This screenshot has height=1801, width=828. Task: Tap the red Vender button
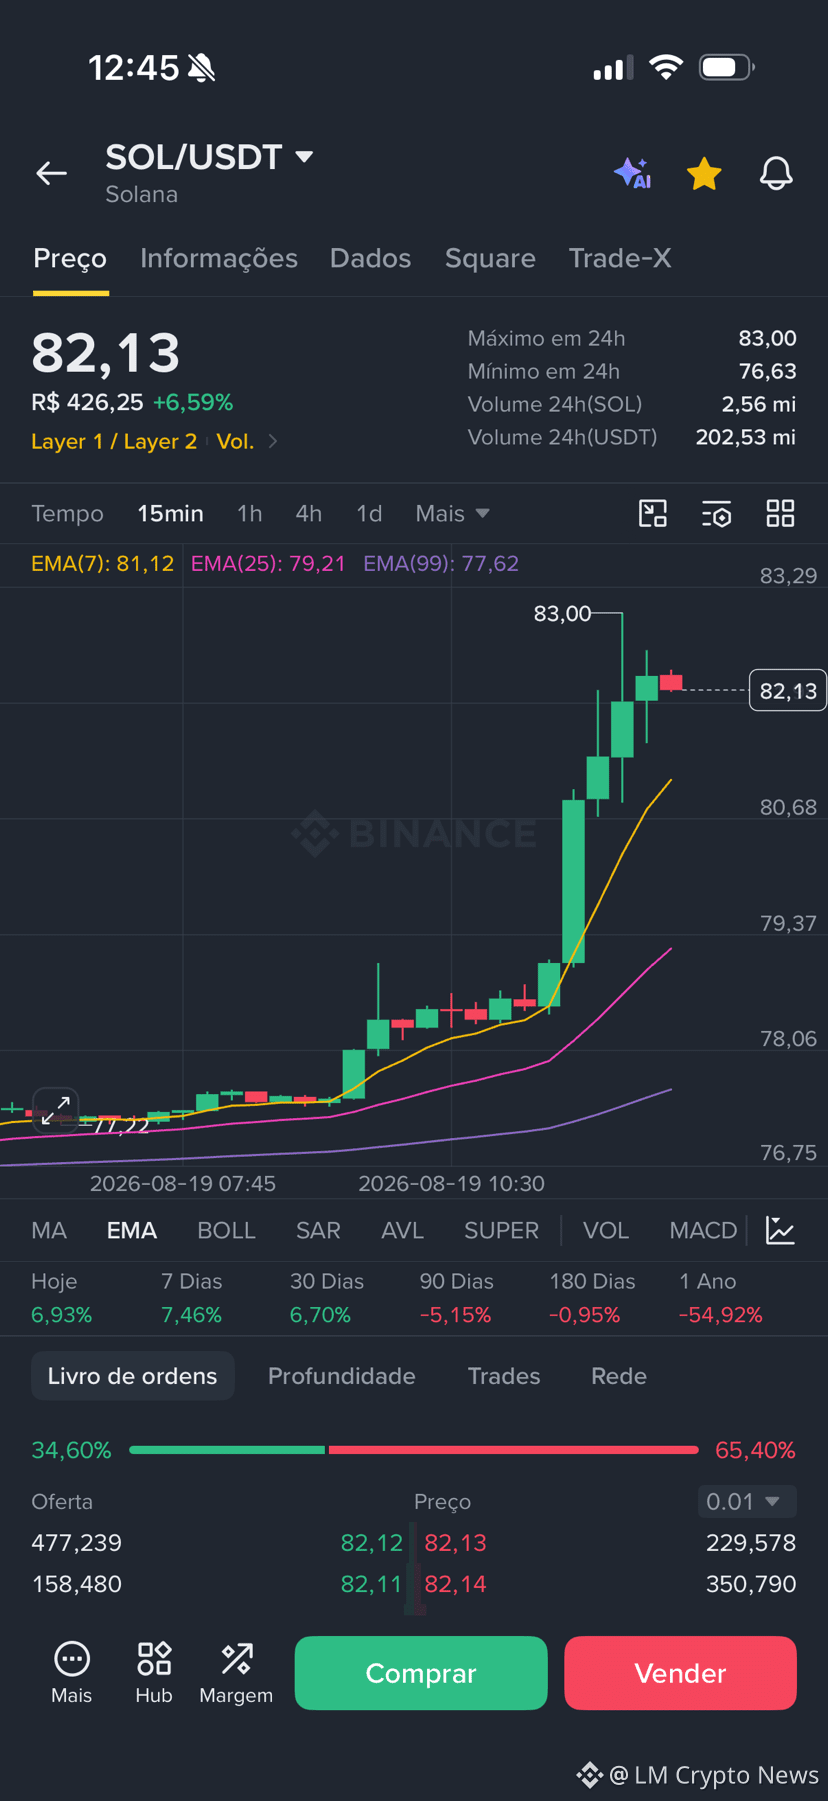pos(680,1673)
